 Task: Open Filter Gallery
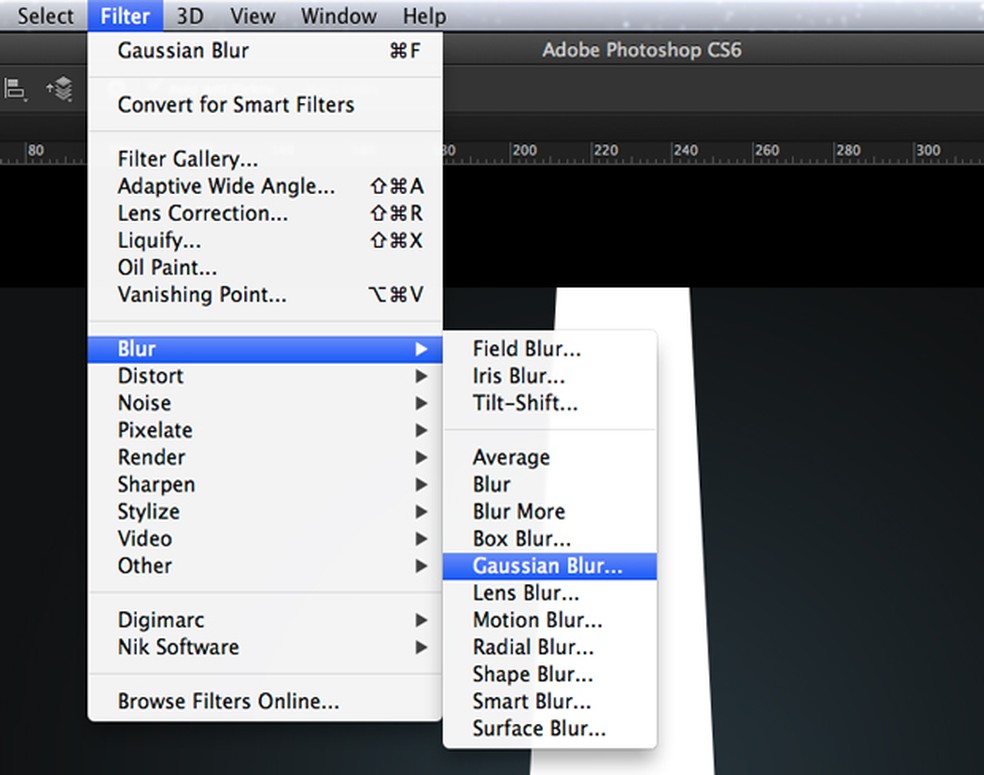tap(265, 159)
